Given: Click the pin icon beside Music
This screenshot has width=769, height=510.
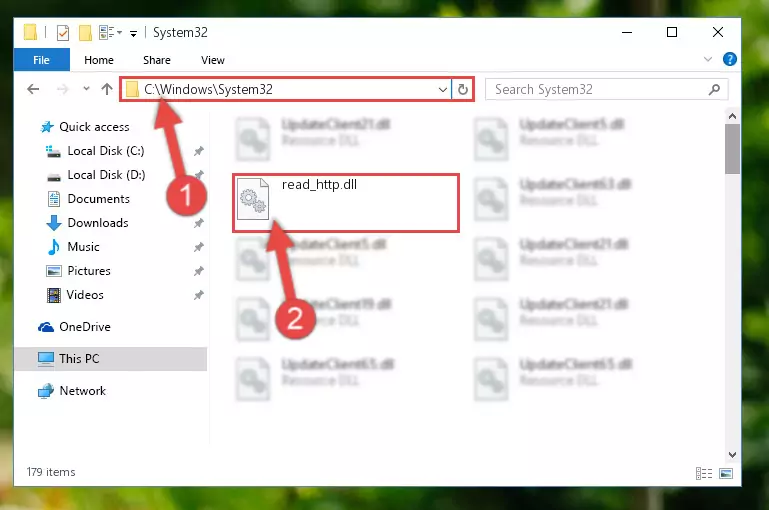Looking at the screenshot, I should click(x=198, y=247).
